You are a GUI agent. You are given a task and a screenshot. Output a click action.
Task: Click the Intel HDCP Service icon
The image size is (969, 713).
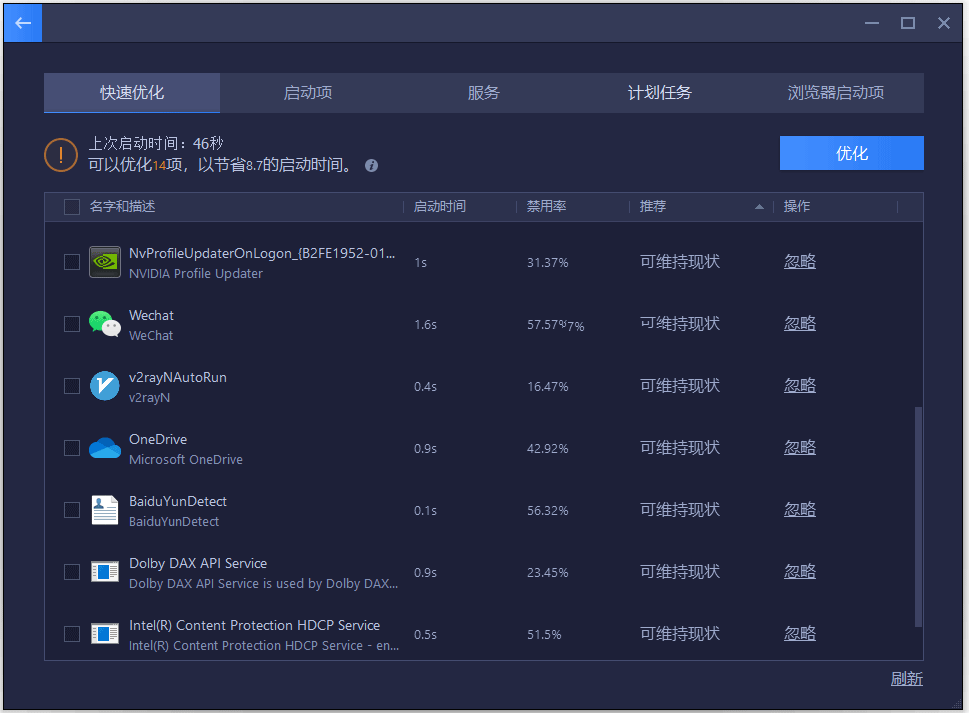click(104, 634)
